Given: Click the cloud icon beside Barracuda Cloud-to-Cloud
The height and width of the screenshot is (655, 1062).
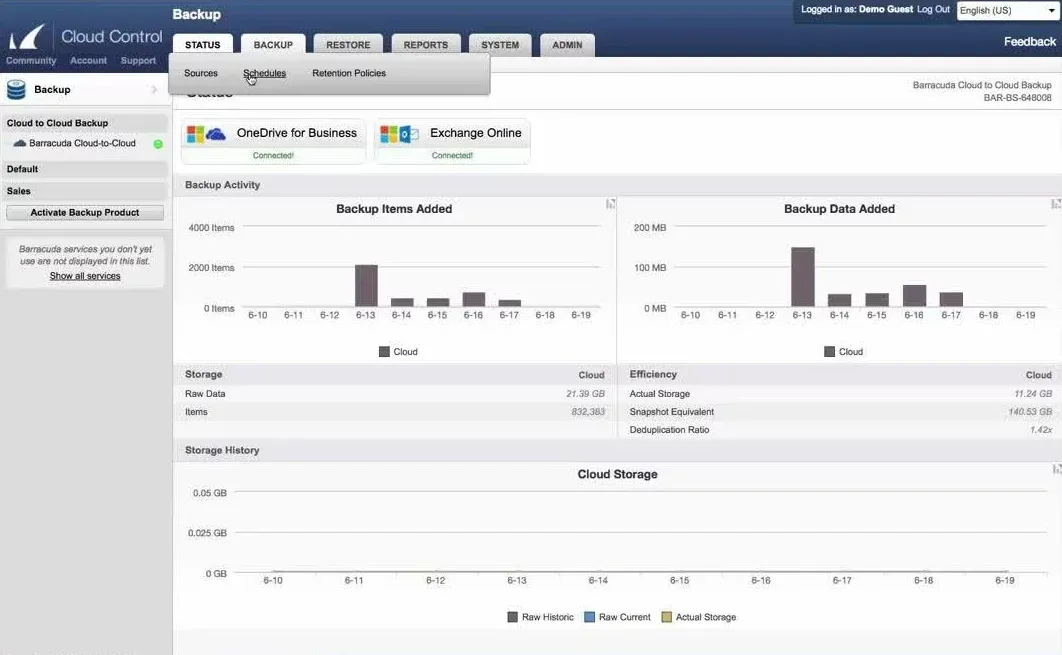Looking at the screenshot, I should point(20,144).
